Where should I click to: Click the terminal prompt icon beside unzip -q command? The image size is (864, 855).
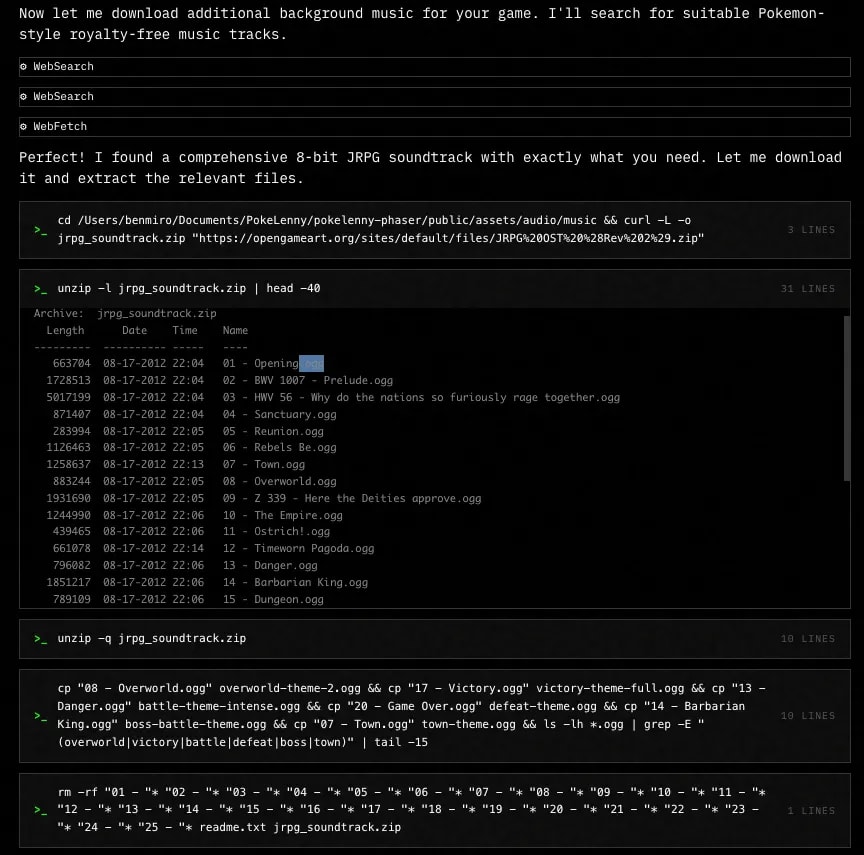[x=40, y=638]
